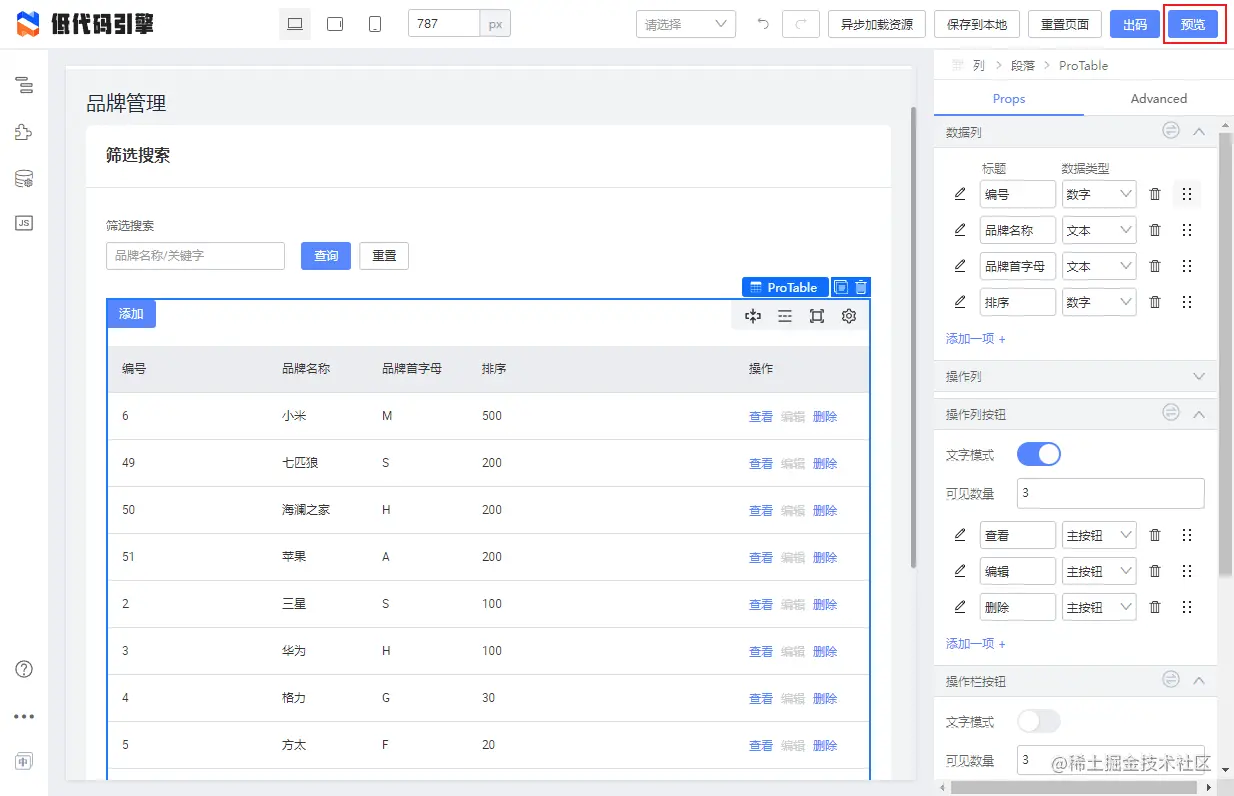The height and width of the screenshot is (796, 1234).
Task: Click the first ProTable toolbar icon
Action: coord(753,316)
